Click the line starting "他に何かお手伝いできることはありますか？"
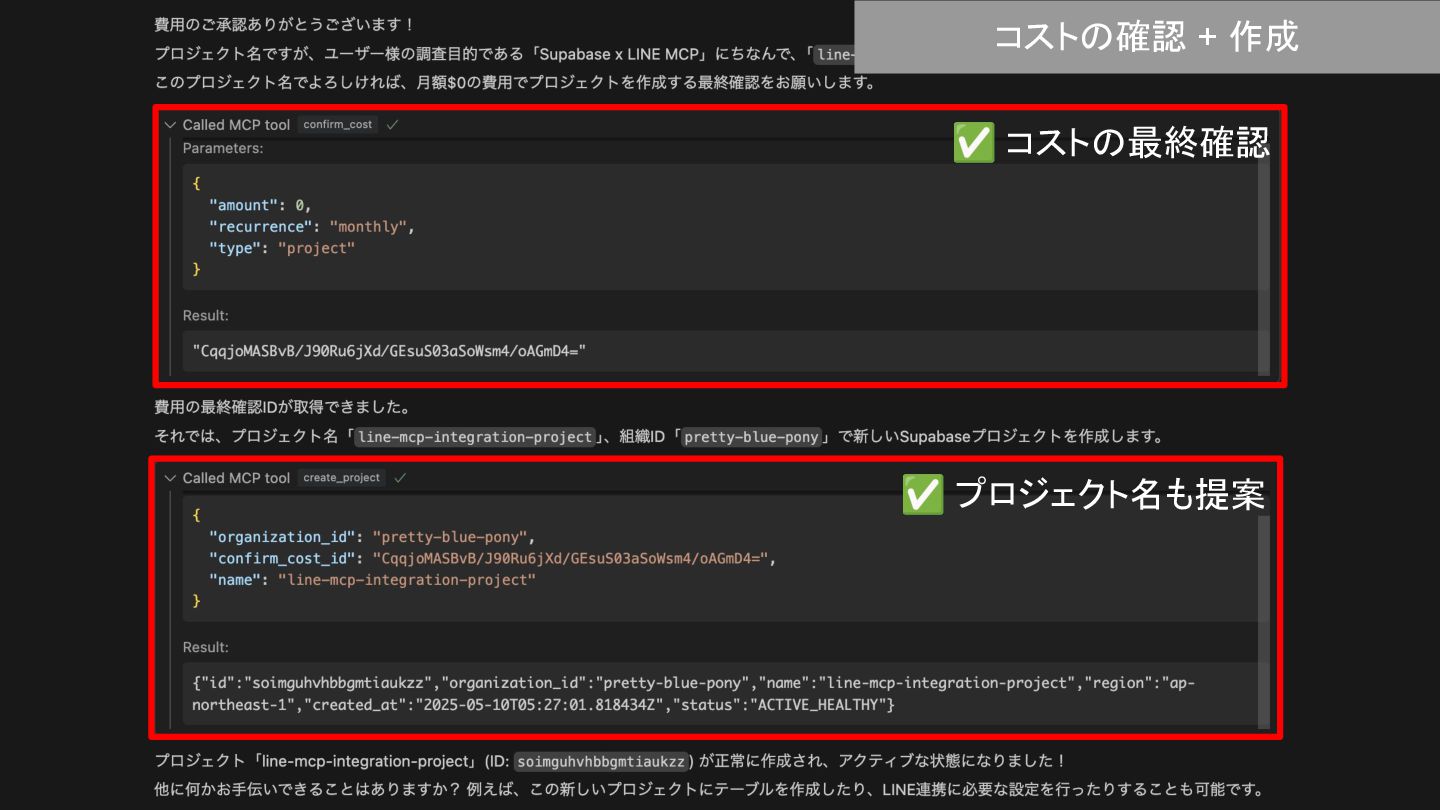Viewport: 1440px width, 810px height. point(710,790)
